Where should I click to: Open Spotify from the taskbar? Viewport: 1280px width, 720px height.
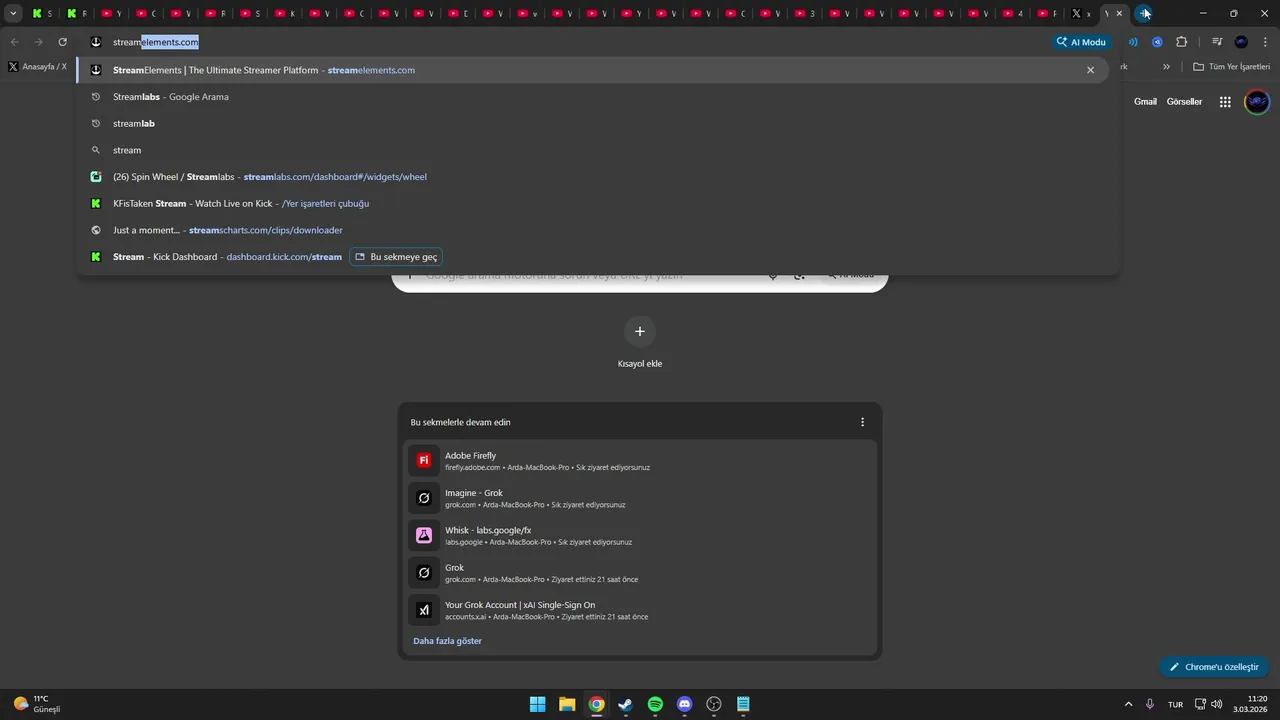point(655,704)
